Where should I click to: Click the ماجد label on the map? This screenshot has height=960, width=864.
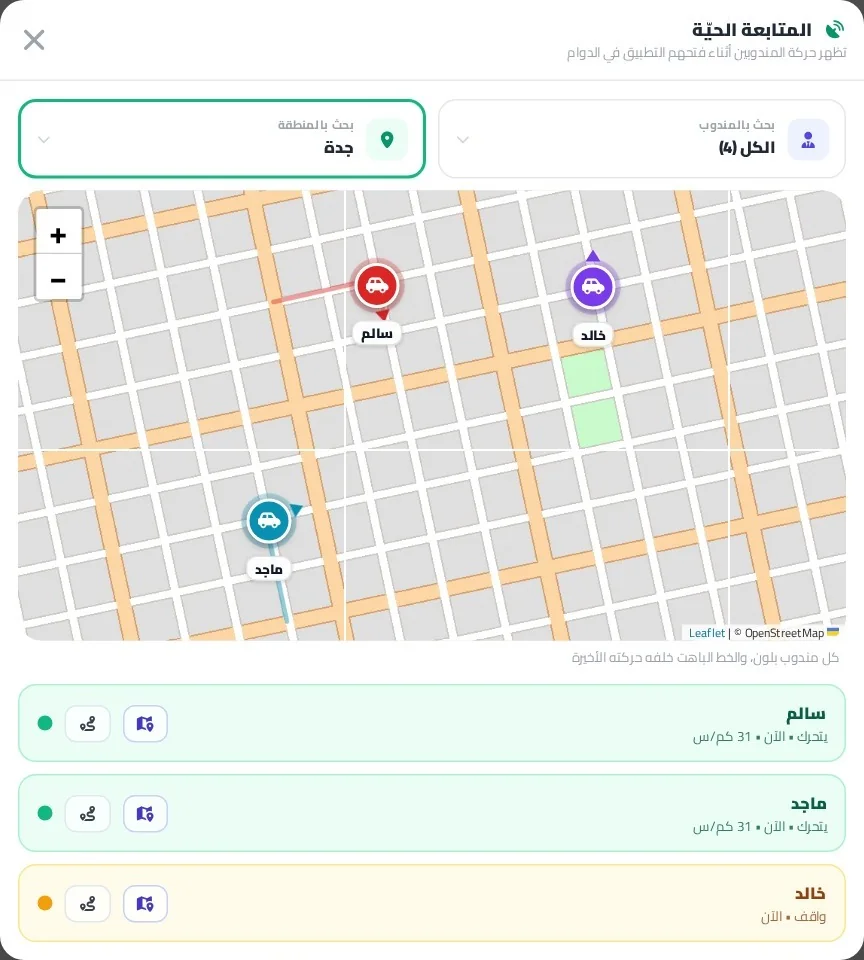coord(268,569)
